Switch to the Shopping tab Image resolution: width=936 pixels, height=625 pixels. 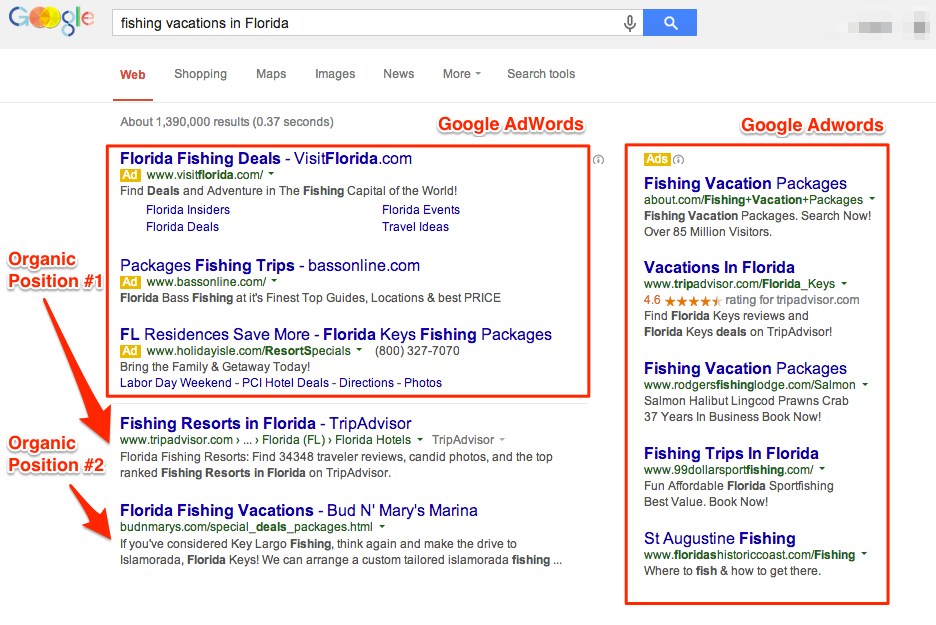[x=200, y=74]
